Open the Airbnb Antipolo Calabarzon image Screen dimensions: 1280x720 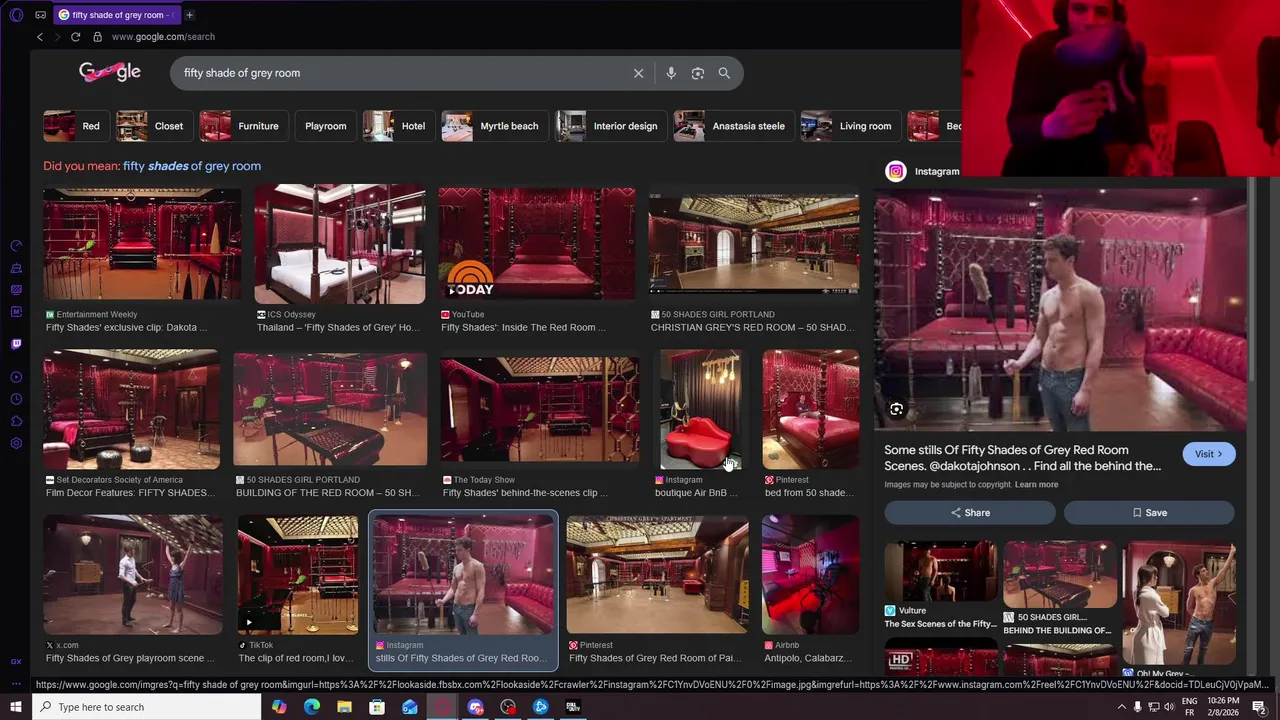(811, 575)
